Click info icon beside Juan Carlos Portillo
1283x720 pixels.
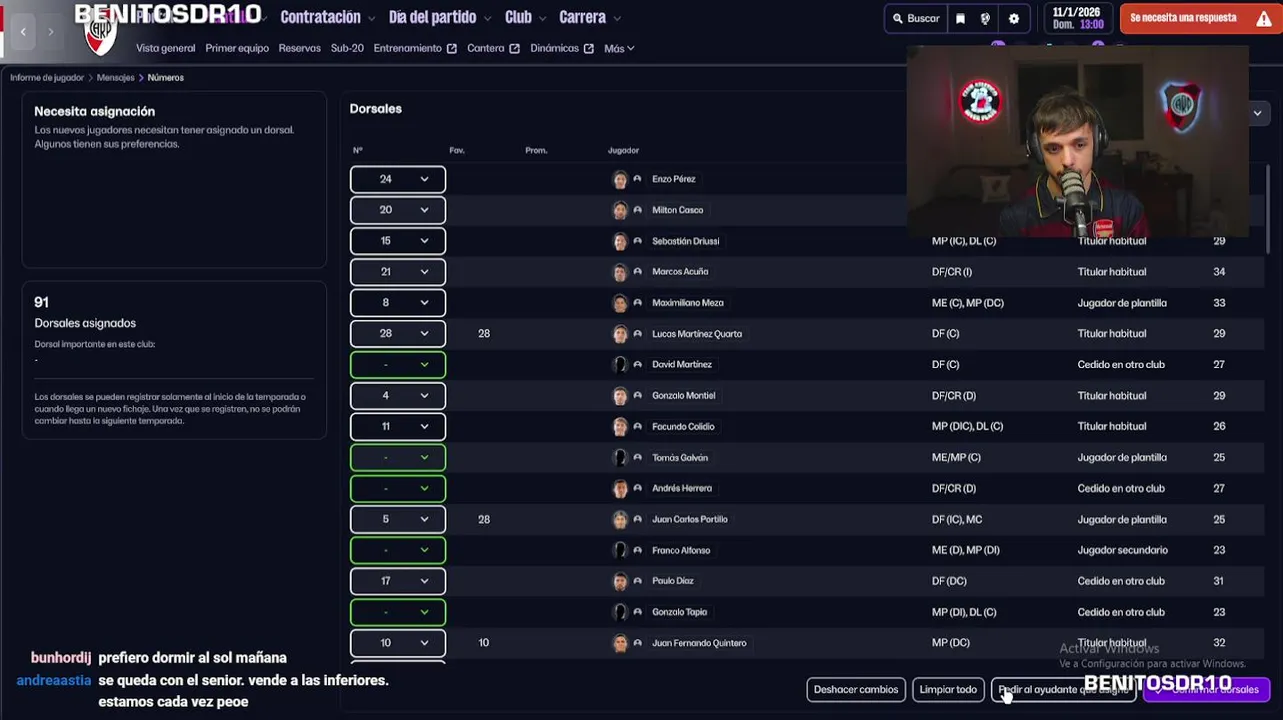(x=637, y=519)
